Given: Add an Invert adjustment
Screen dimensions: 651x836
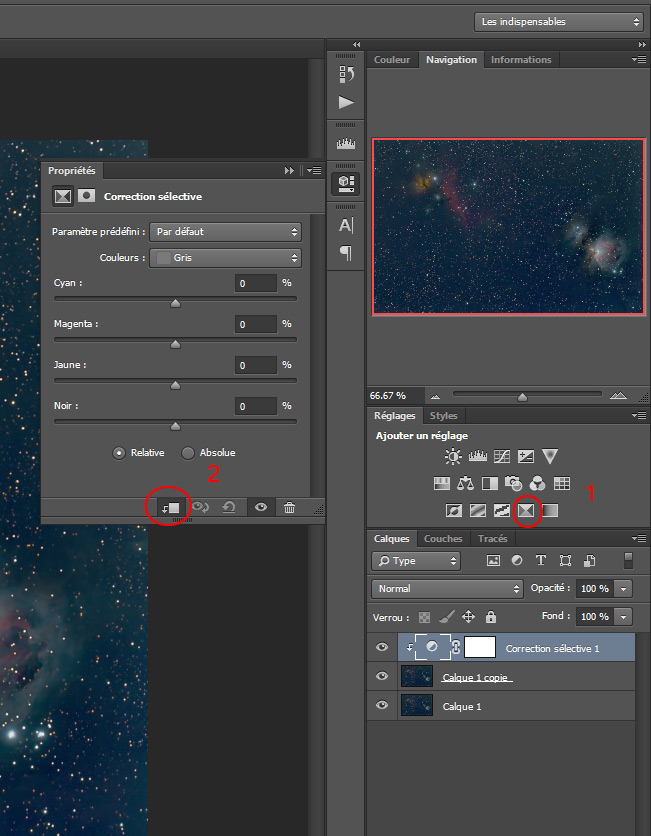Looking at the screenshot, I should [454, 511].
